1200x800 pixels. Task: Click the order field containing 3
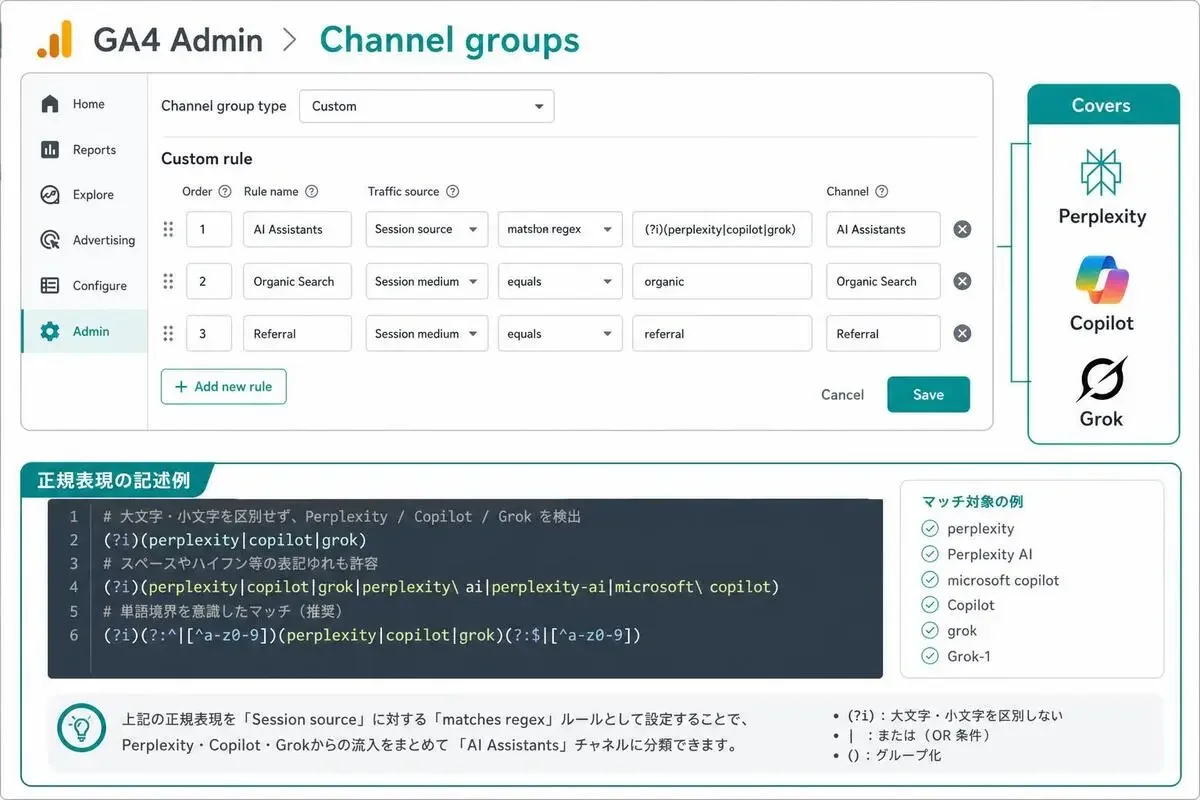[x=209, y=333]
